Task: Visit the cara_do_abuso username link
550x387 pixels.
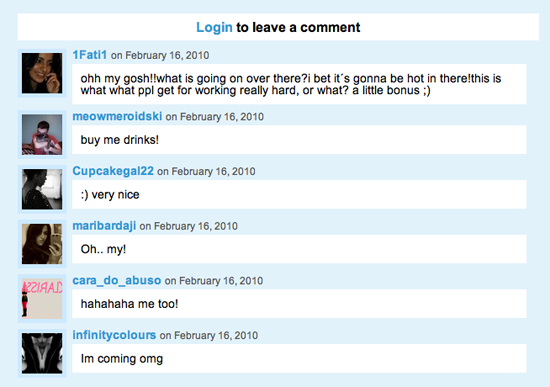Action: coord(117,280)
